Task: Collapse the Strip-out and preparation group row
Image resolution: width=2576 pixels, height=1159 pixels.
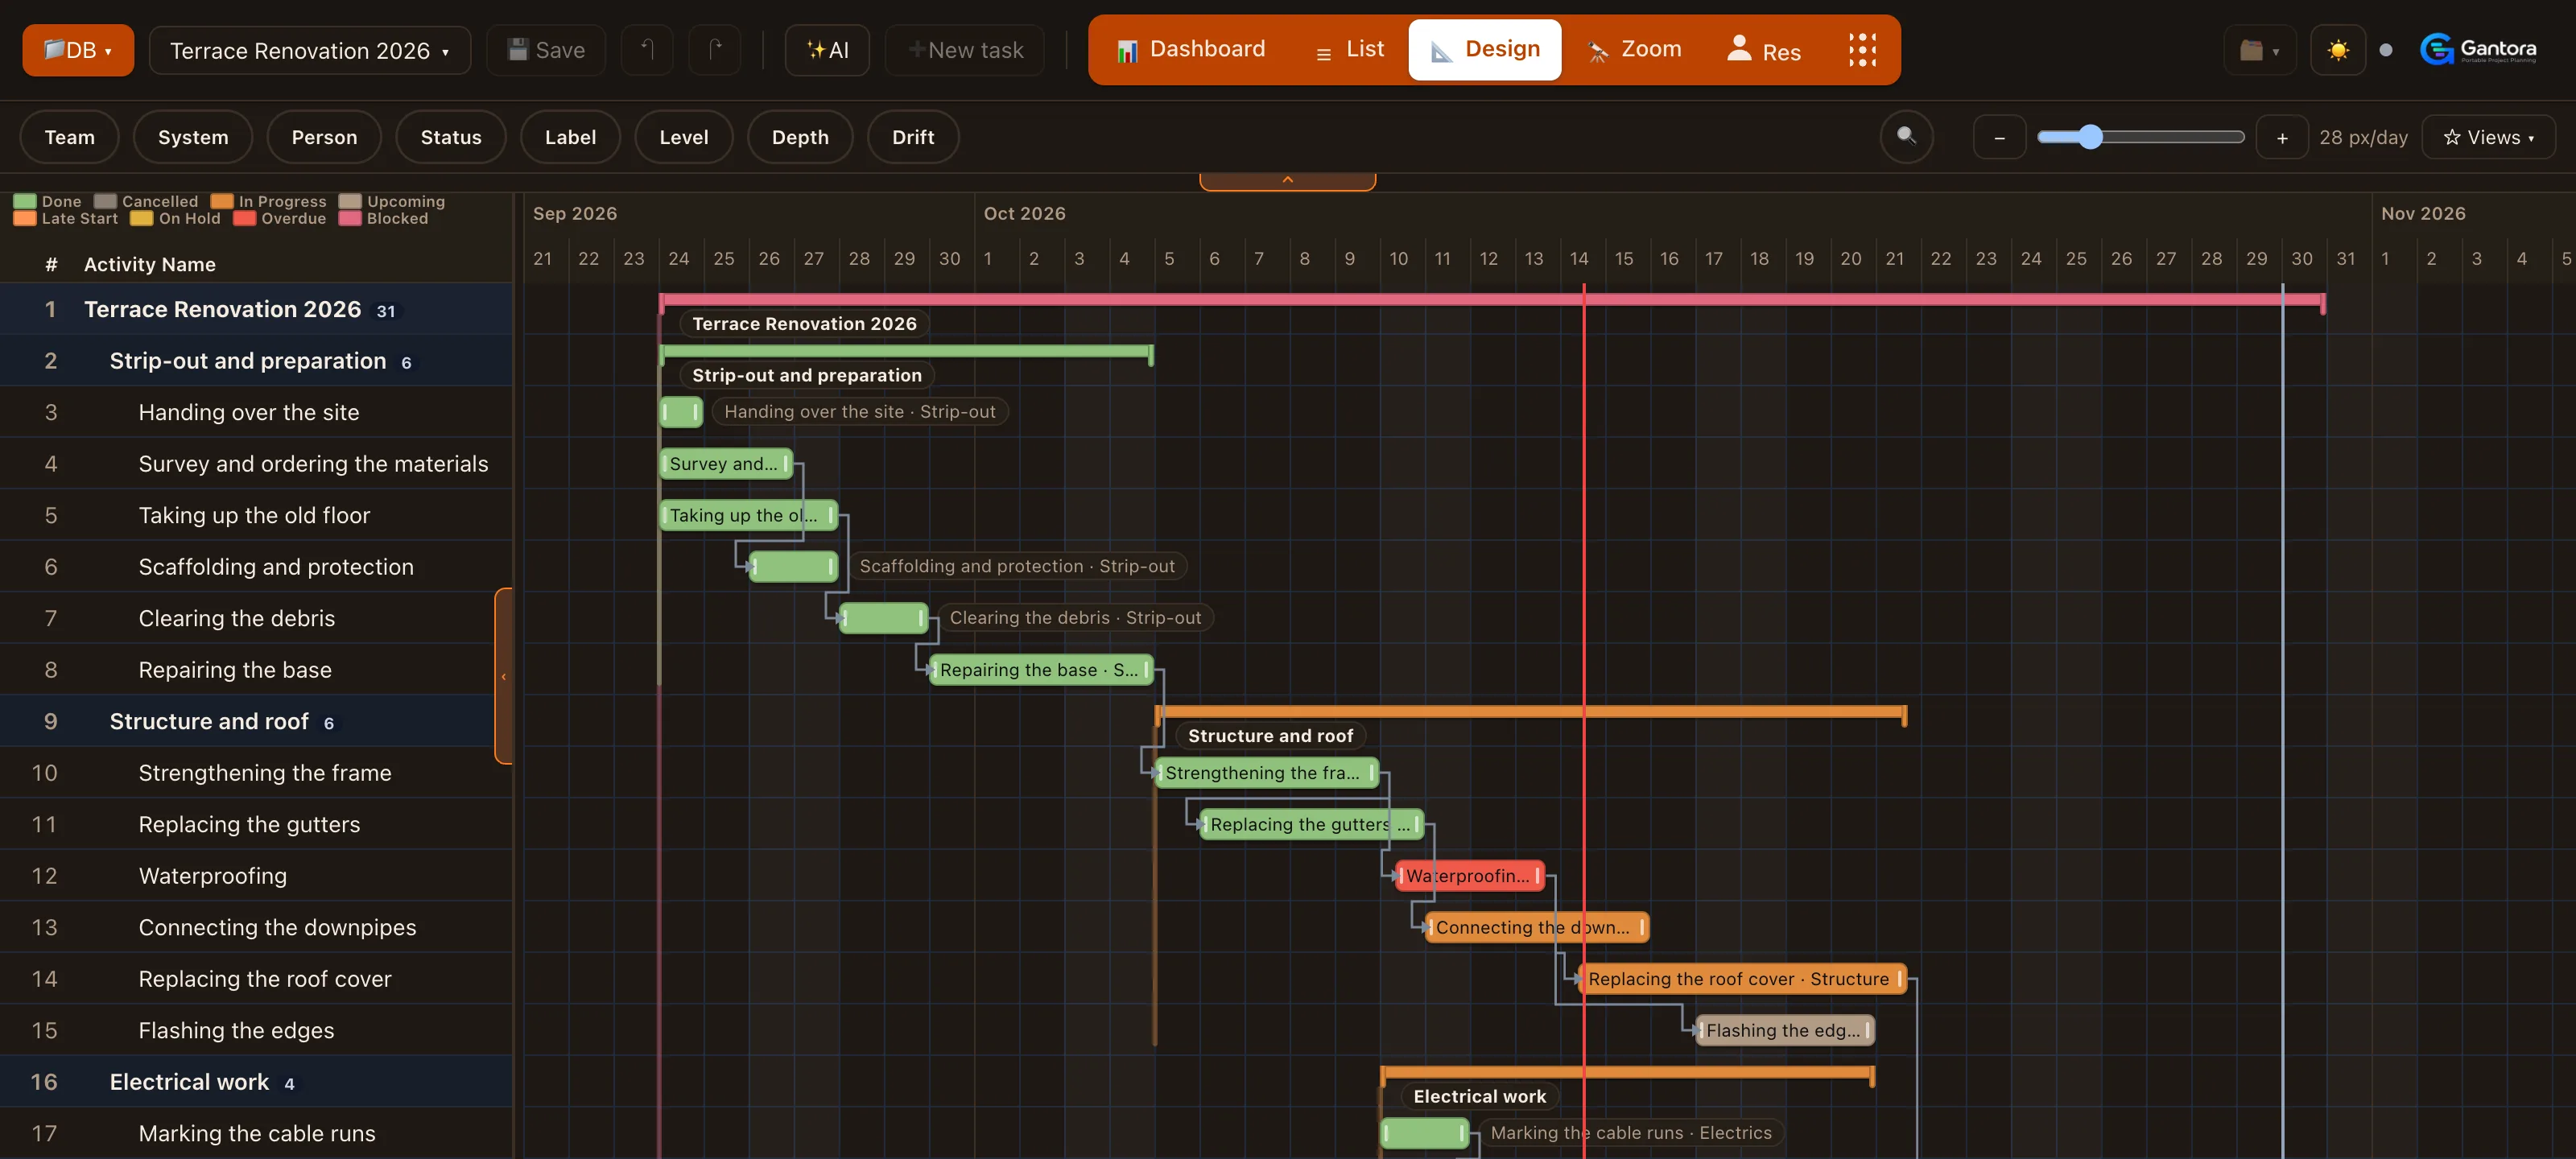Action: [x=256, y=360]
